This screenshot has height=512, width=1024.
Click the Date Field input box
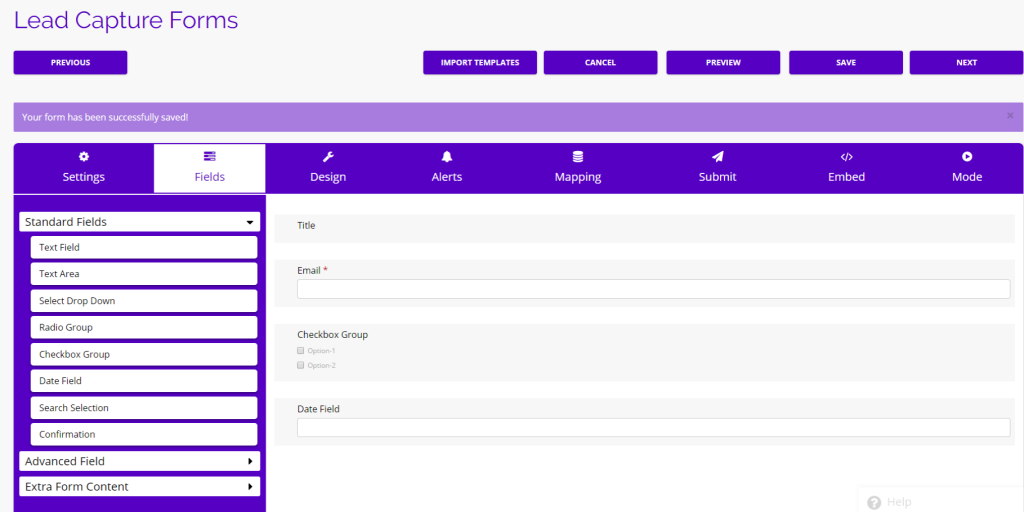coord(654,428)
